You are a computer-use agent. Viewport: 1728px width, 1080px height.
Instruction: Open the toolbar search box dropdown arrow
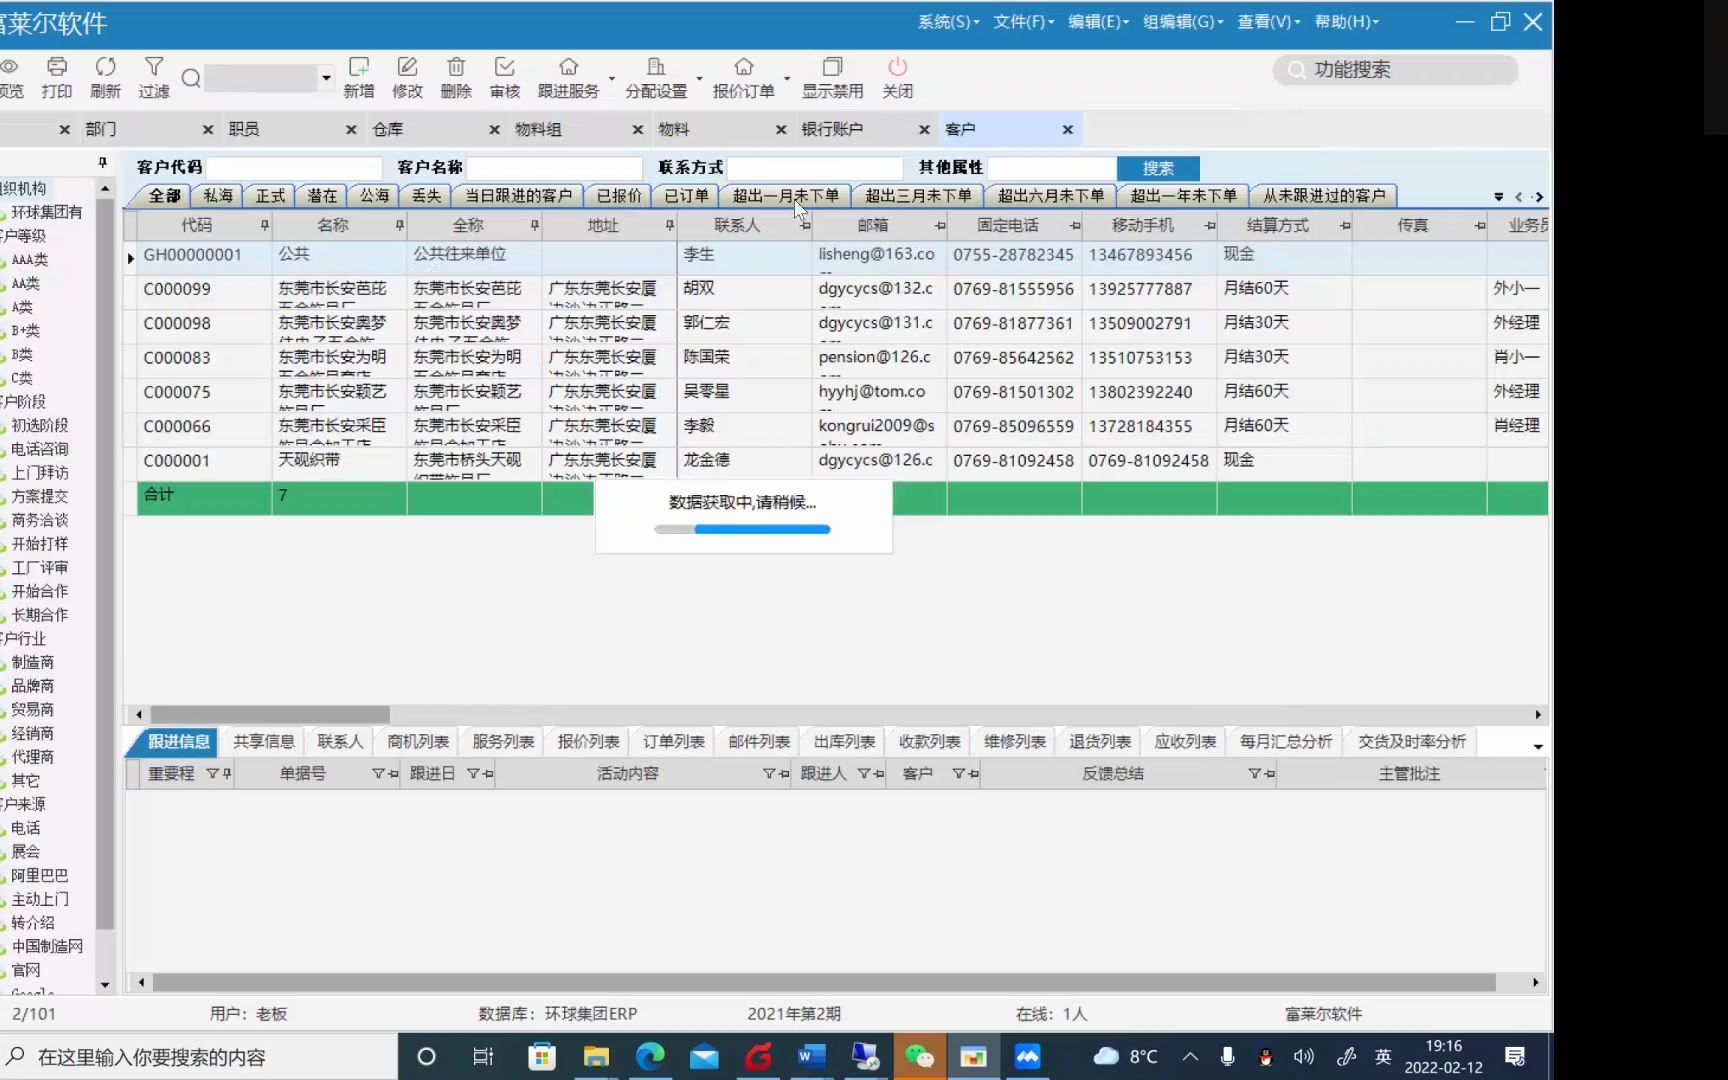click(326, 77)
